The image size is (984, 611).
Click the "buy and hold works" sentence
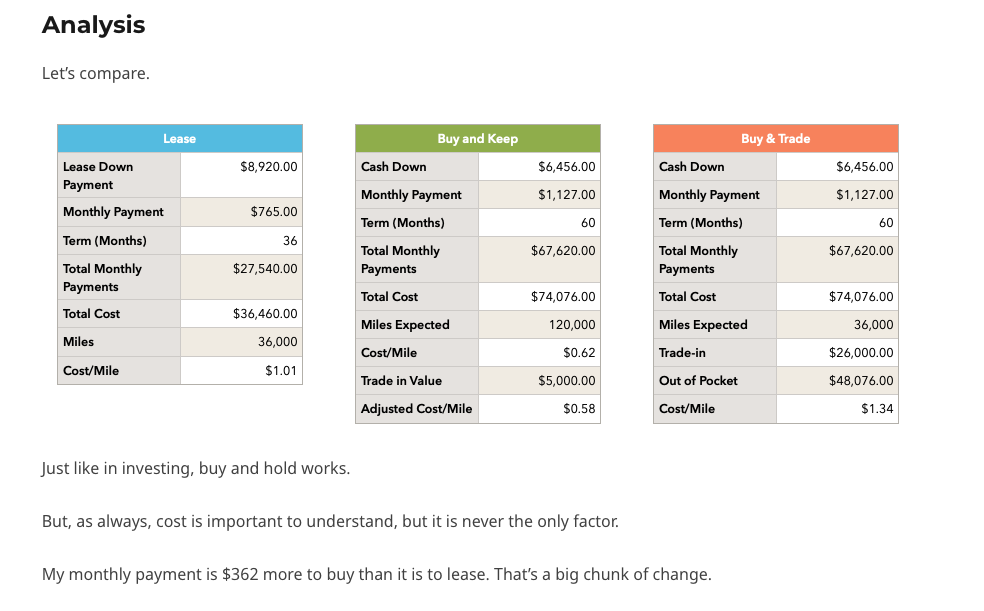pyautogui.click(x=196, y=468)
